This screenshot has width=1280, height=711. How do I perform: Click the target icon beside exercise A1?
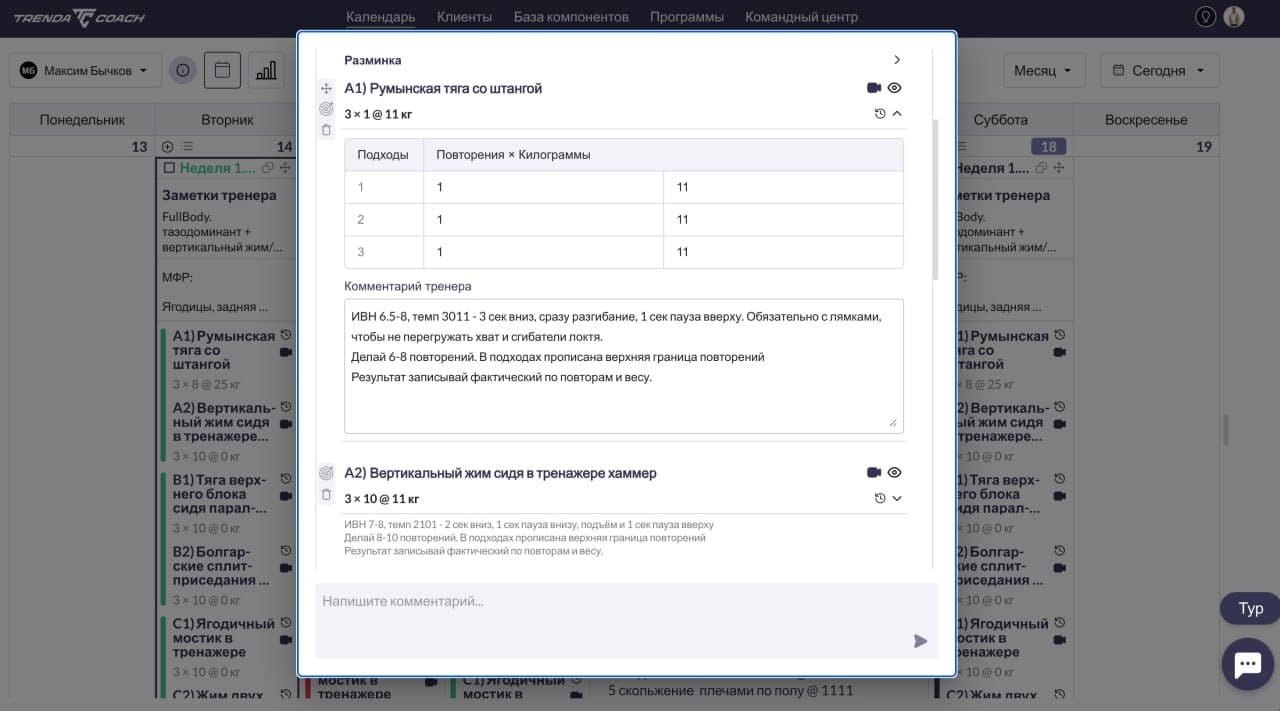(x=326, y=109)
